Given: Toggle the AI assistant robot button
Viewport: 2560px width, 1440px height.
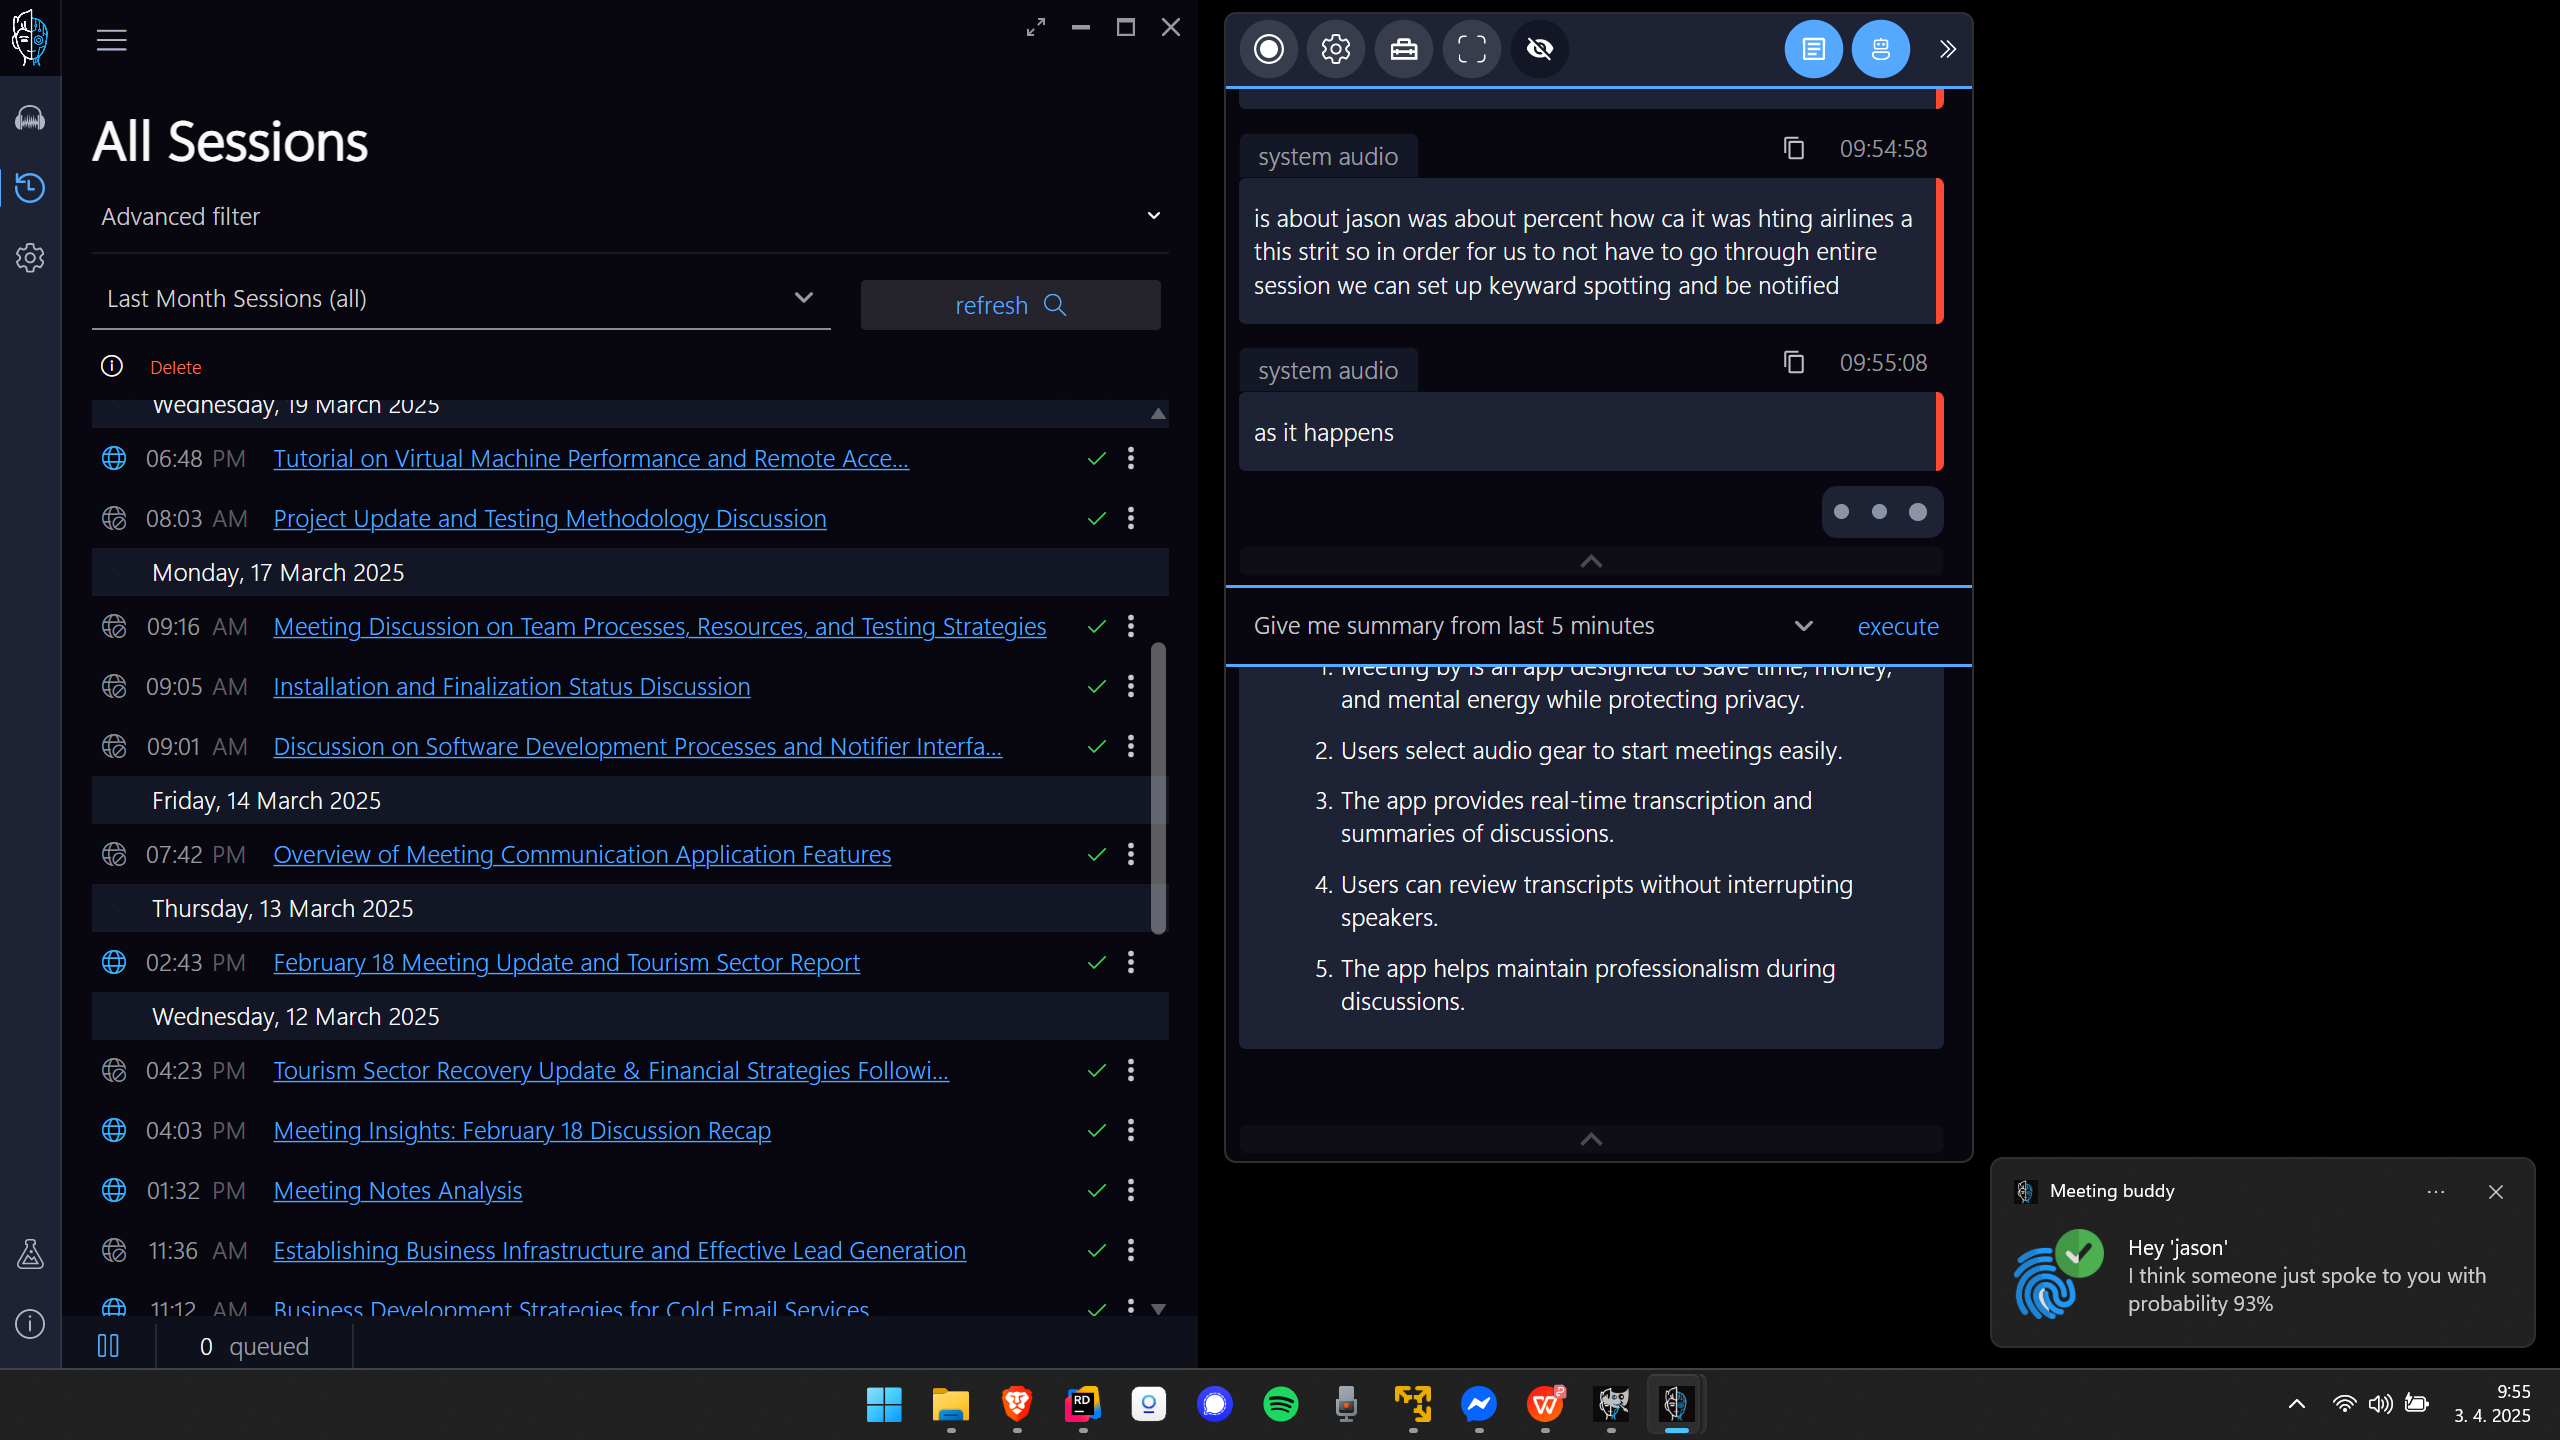Looking at the screenshot, I should pyautogui.click(x=1881, y=49).
